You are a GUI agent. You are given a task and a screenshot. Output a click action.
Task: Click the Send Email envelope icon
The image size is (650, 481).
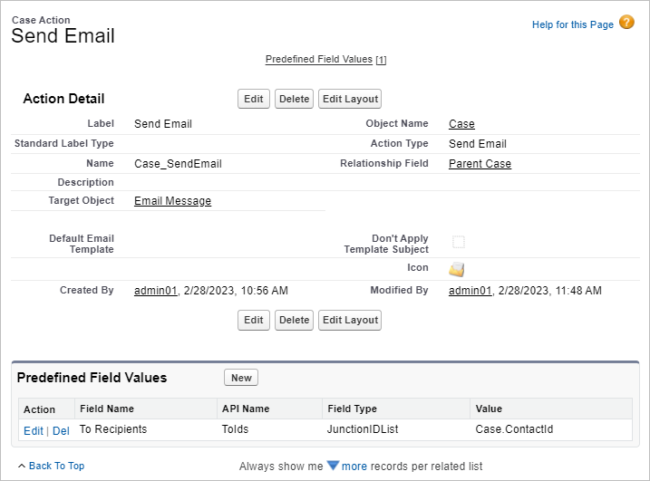point(457,269)
